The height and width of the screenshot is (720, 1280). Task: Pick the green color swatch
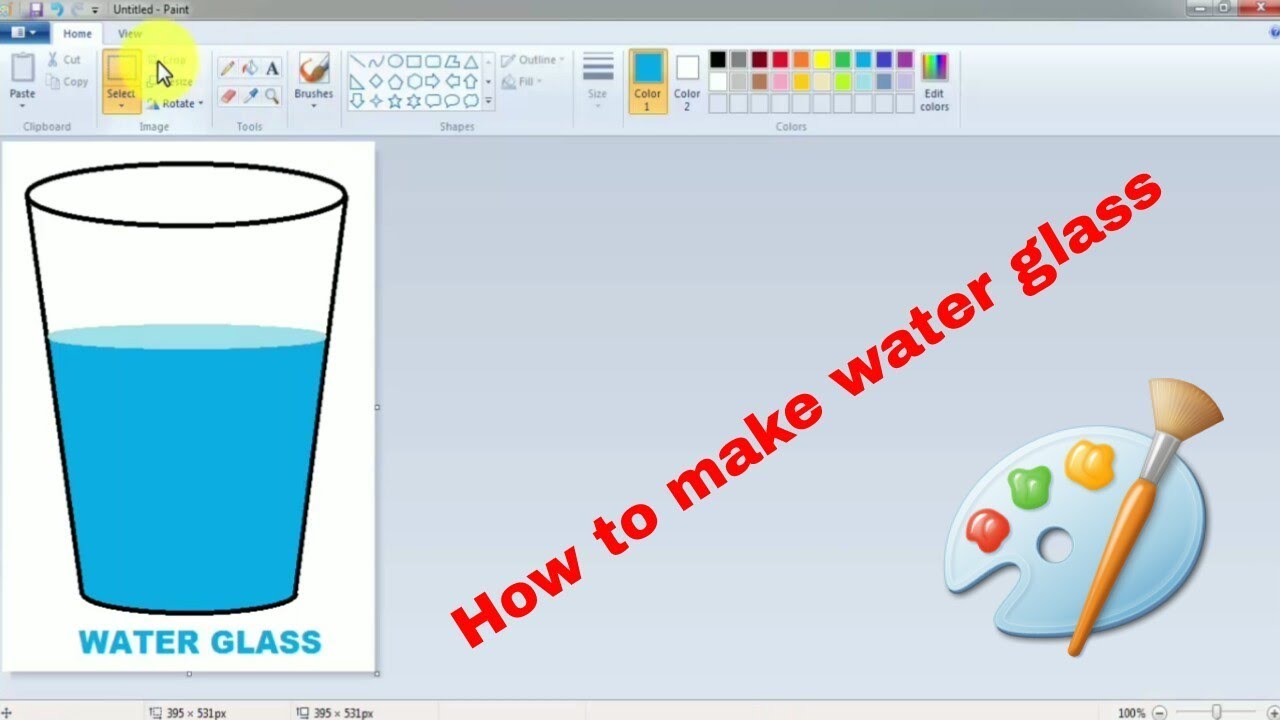[843, 60]
